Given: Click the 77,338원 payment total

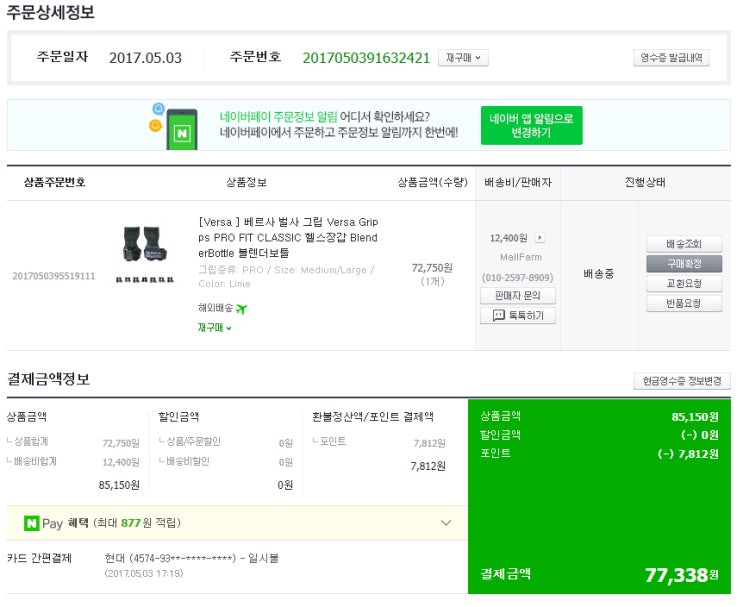Looking at the screenshot, I should (681, 575).
